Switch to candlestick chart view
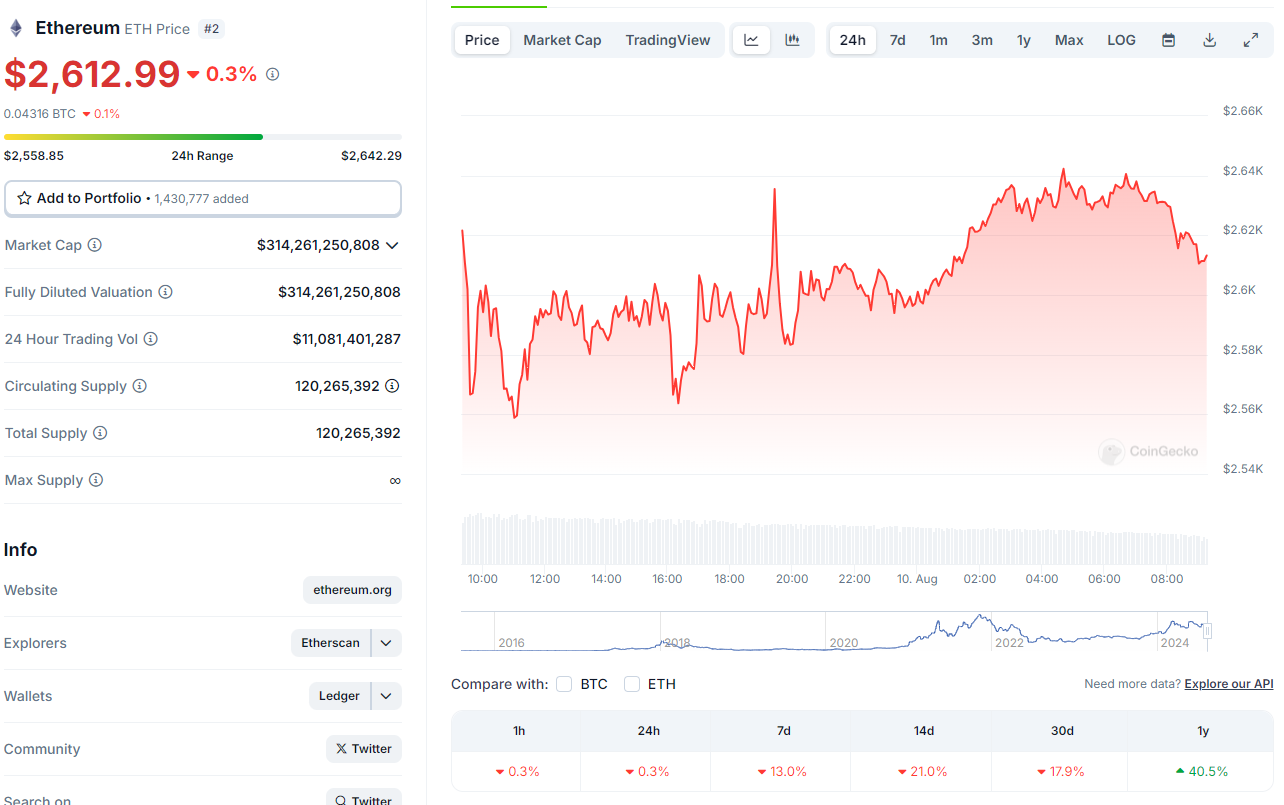Screen dimensions: 1284x805 (x=792, y=40)
